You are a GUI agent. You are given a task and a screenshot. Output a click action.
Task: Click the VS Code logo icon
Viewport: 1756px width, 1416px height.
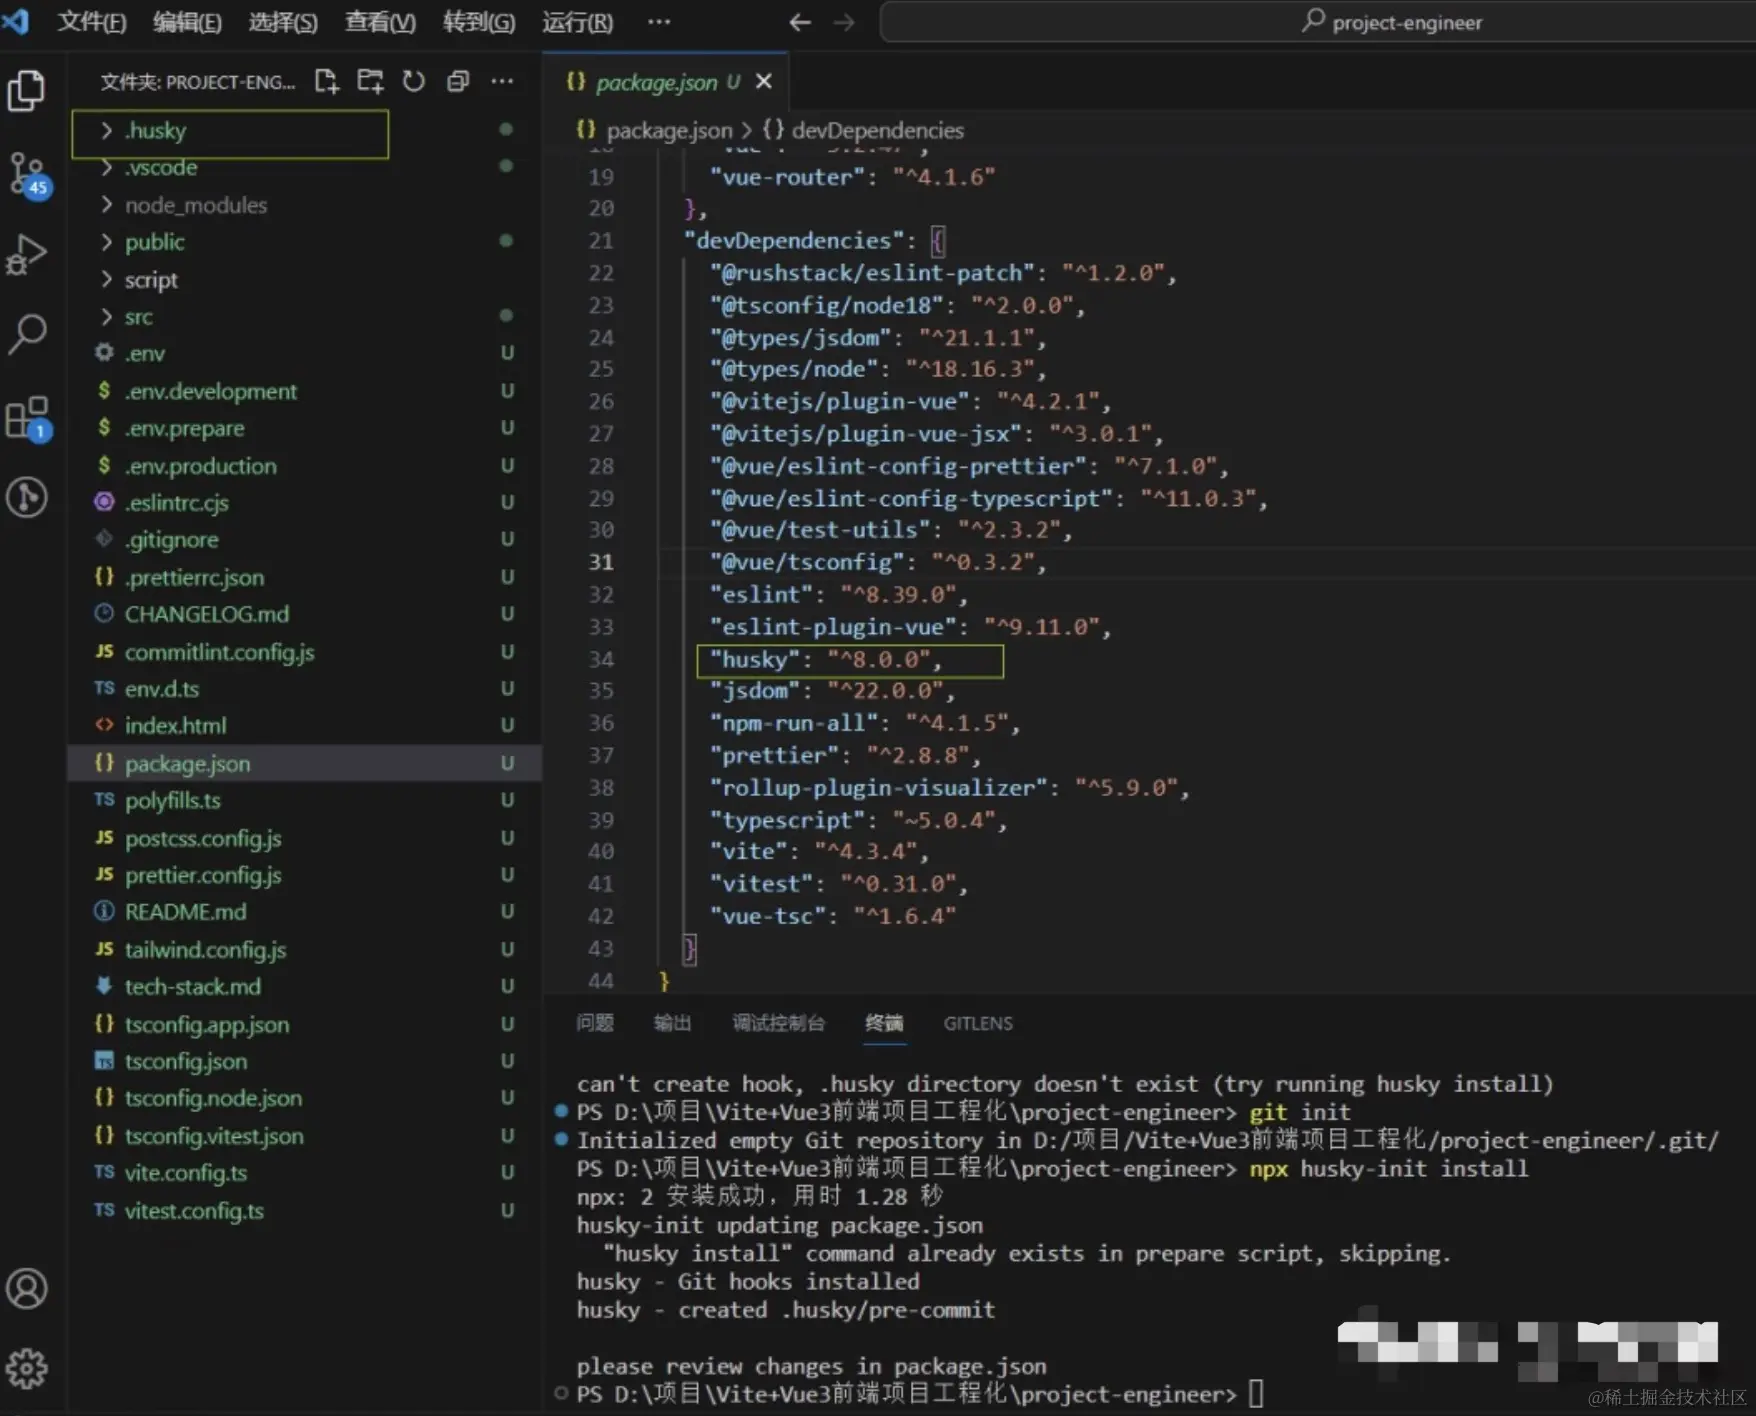pyautogui.click(x=16, y=21)
